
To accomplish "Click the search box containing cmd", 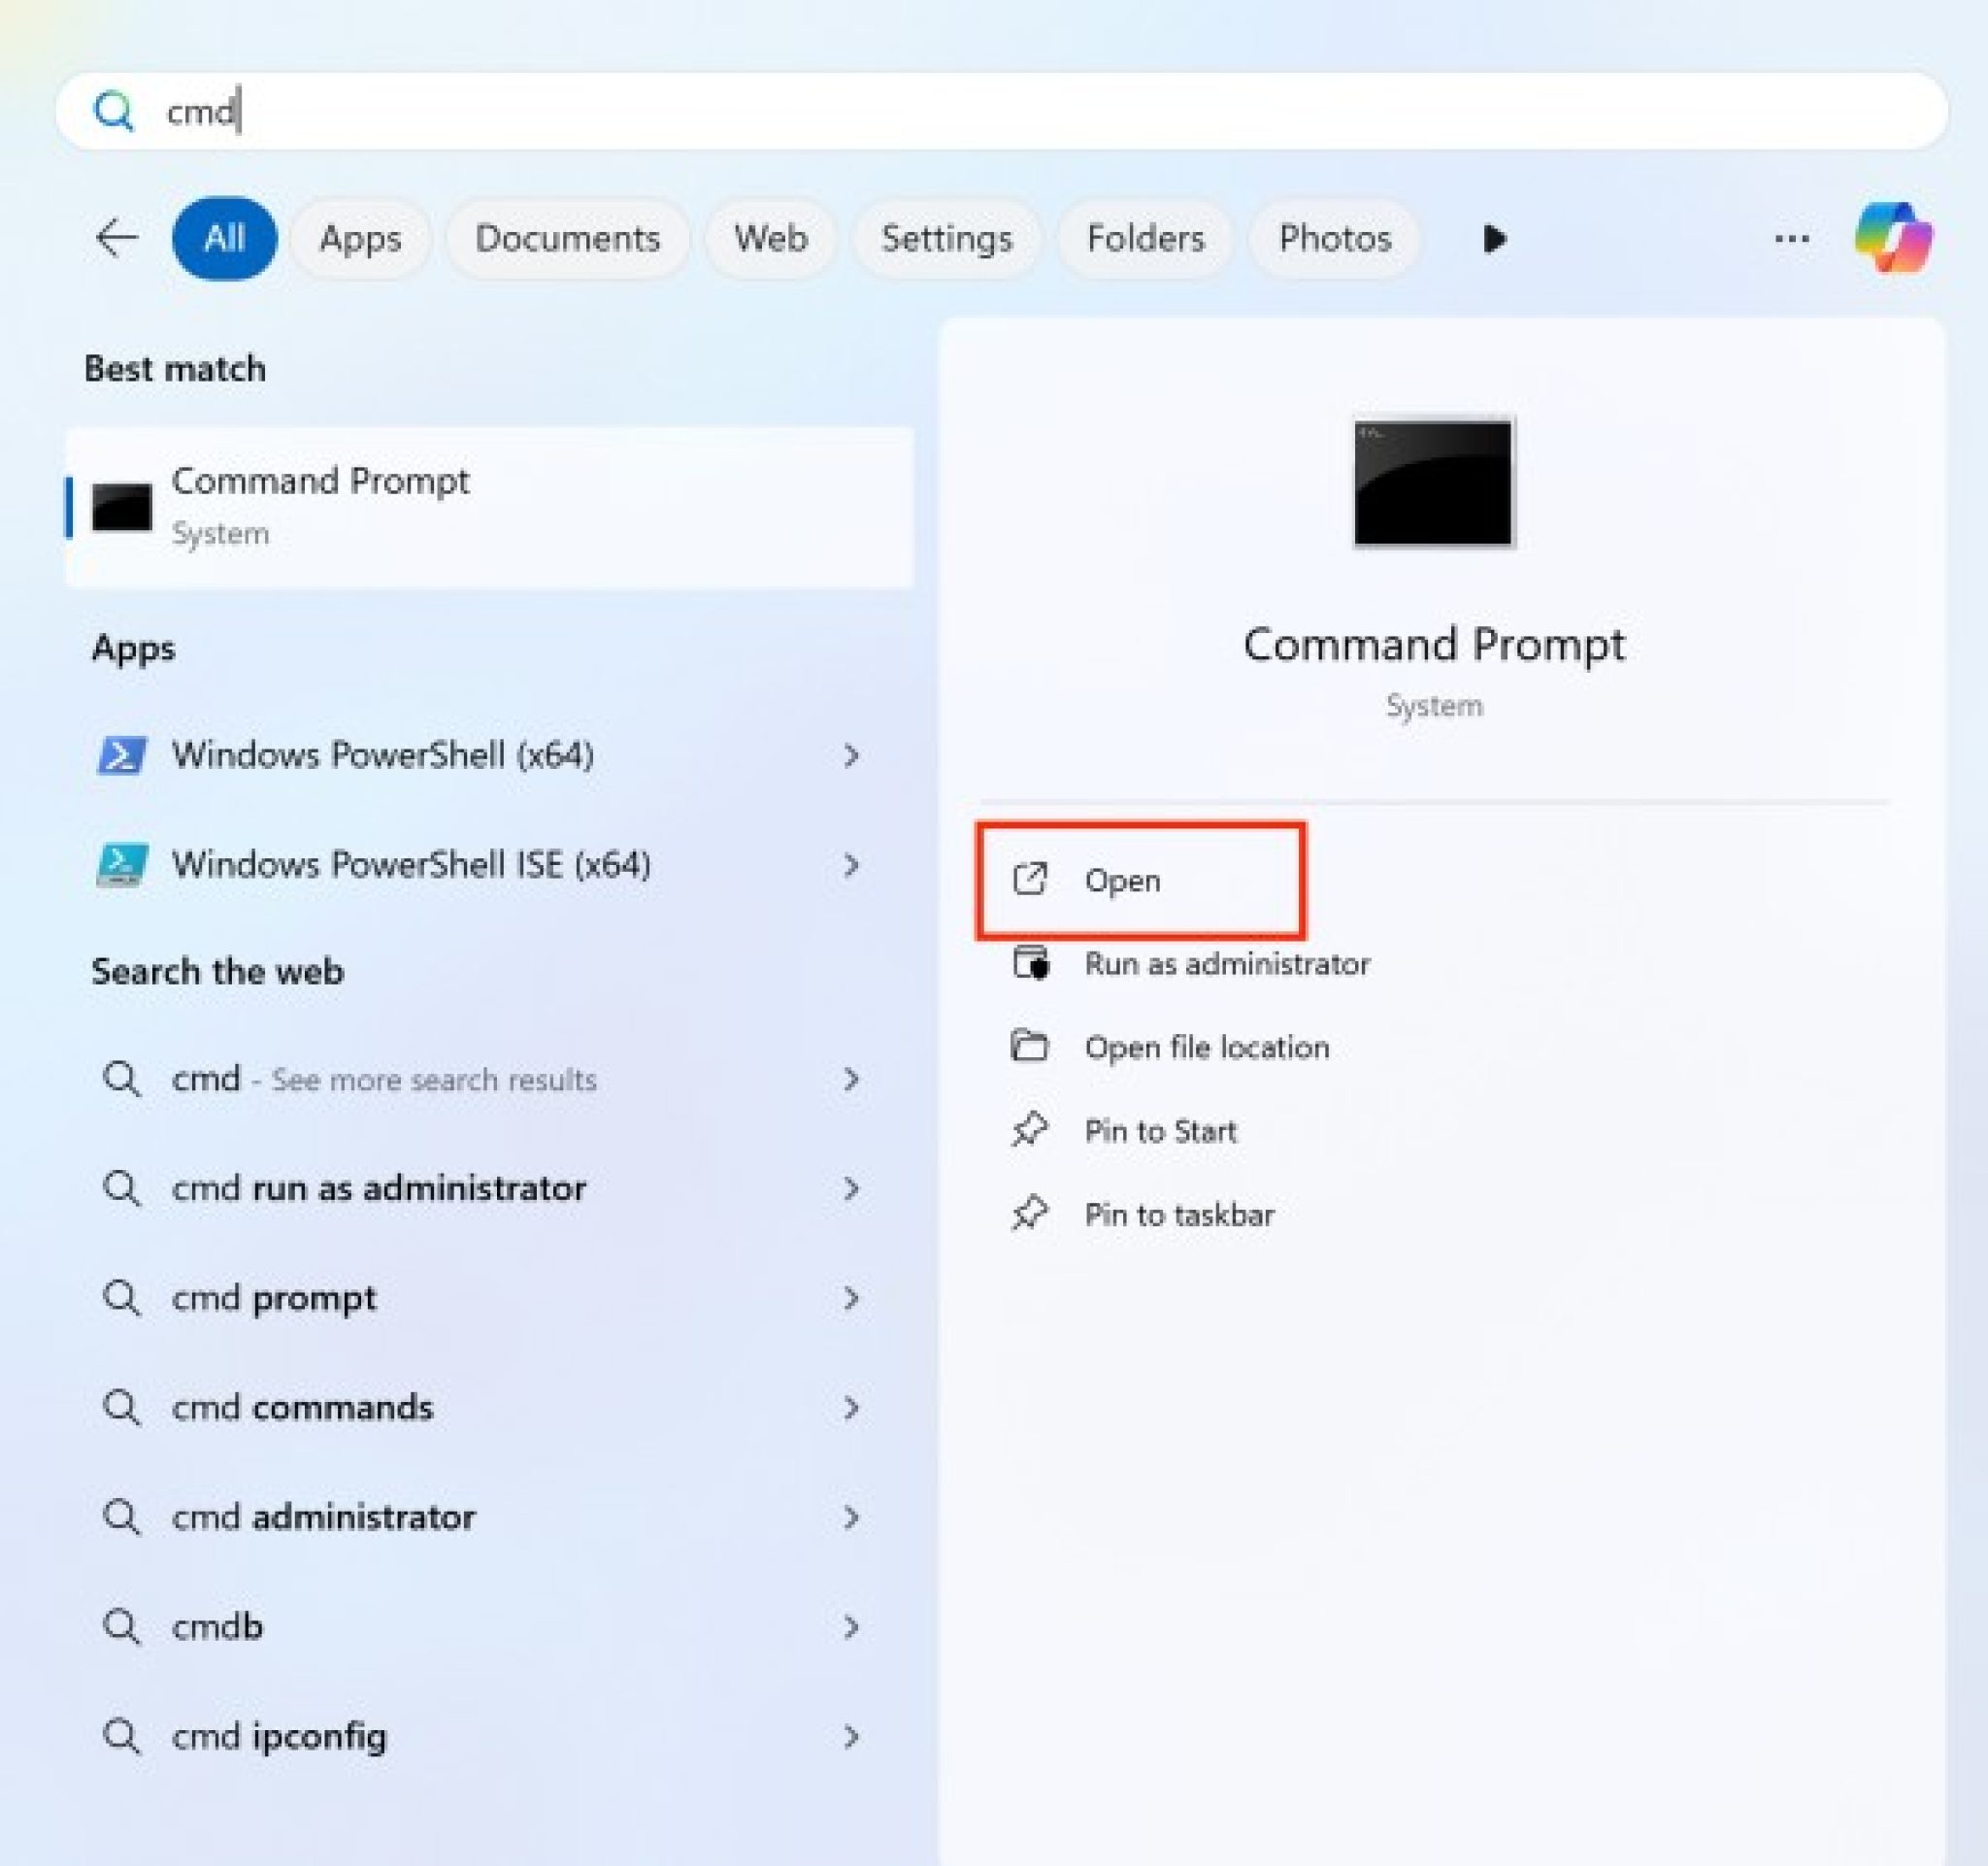I will 1000,111.
